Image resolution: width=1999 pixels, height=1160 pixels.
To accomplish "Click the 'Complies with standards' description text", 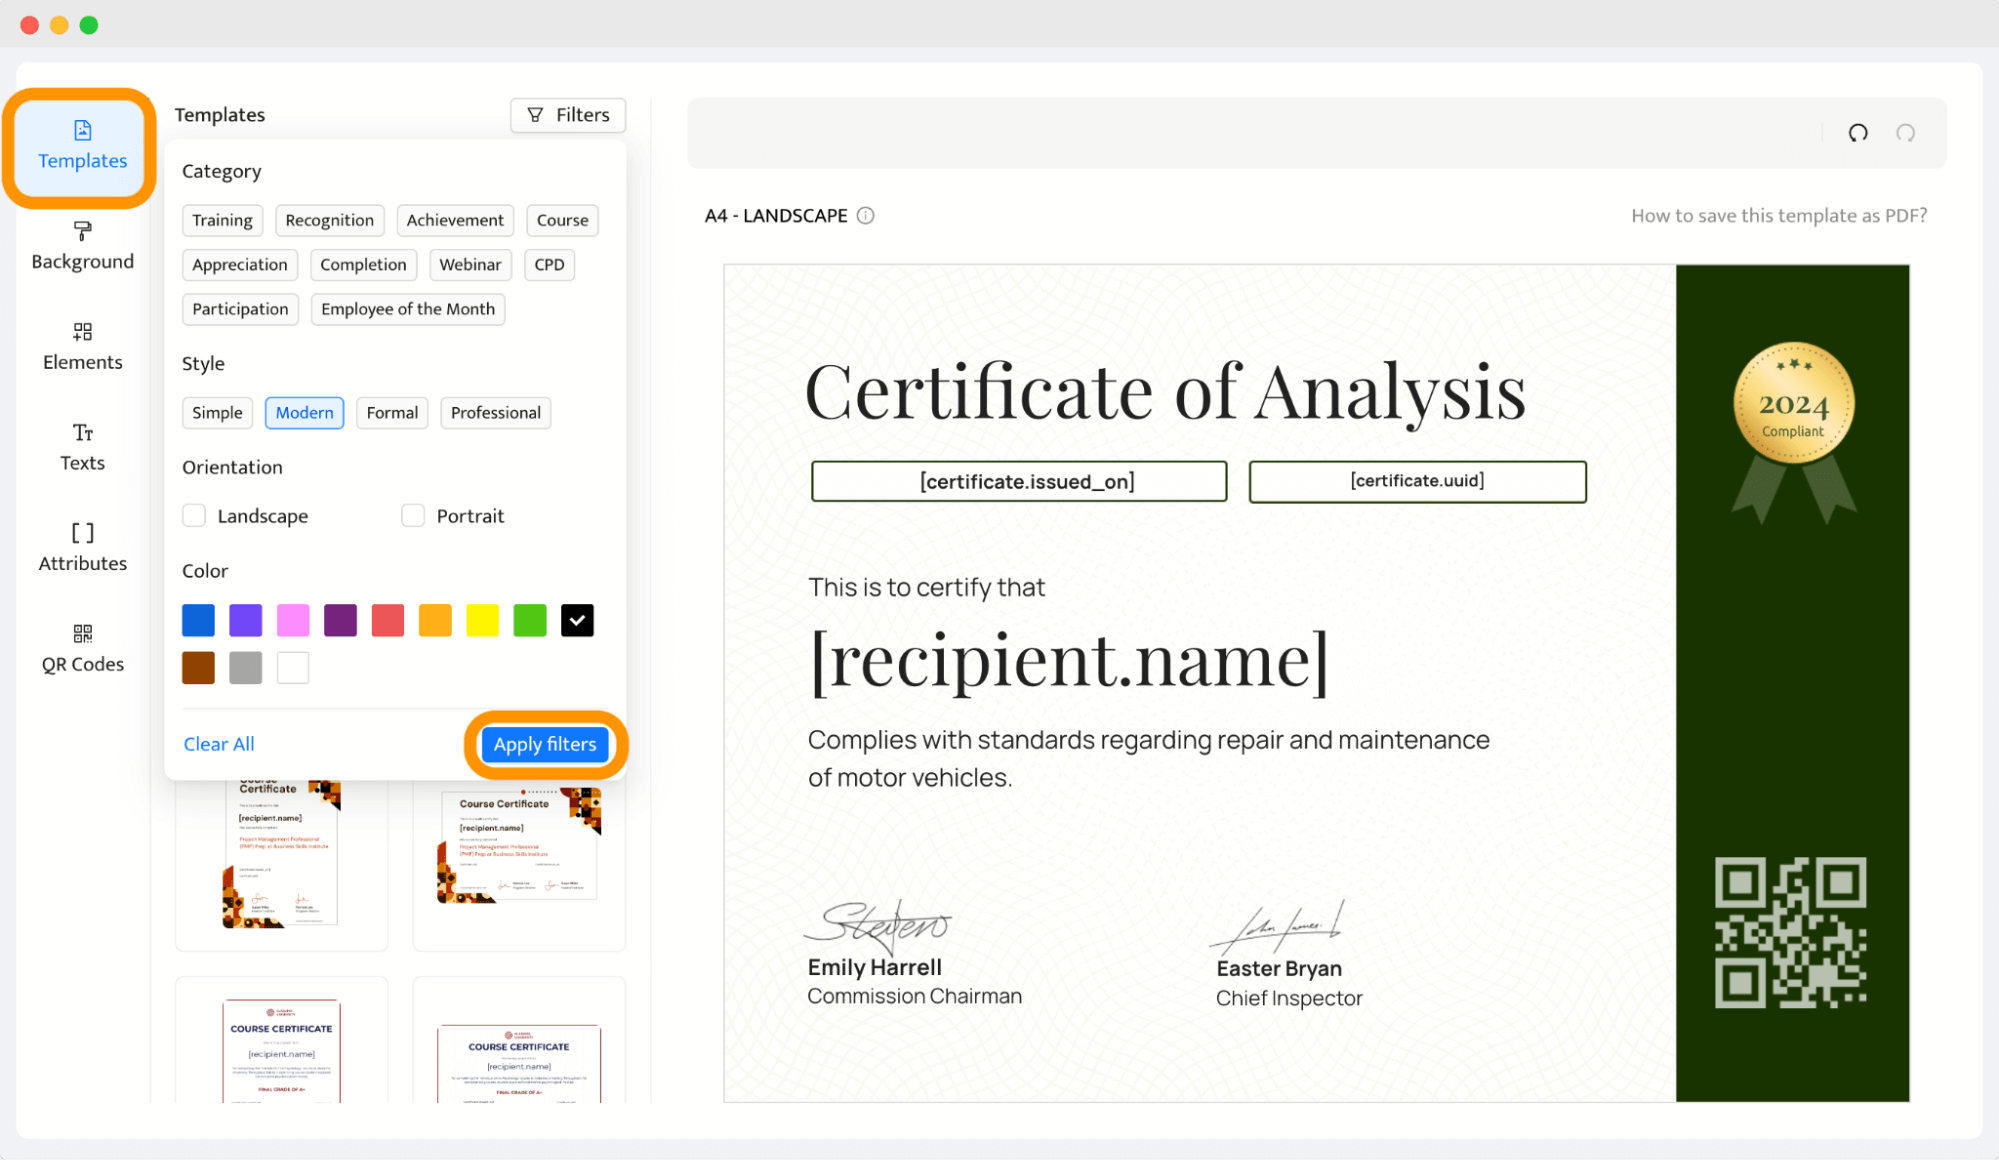I will click(1149, 759).
